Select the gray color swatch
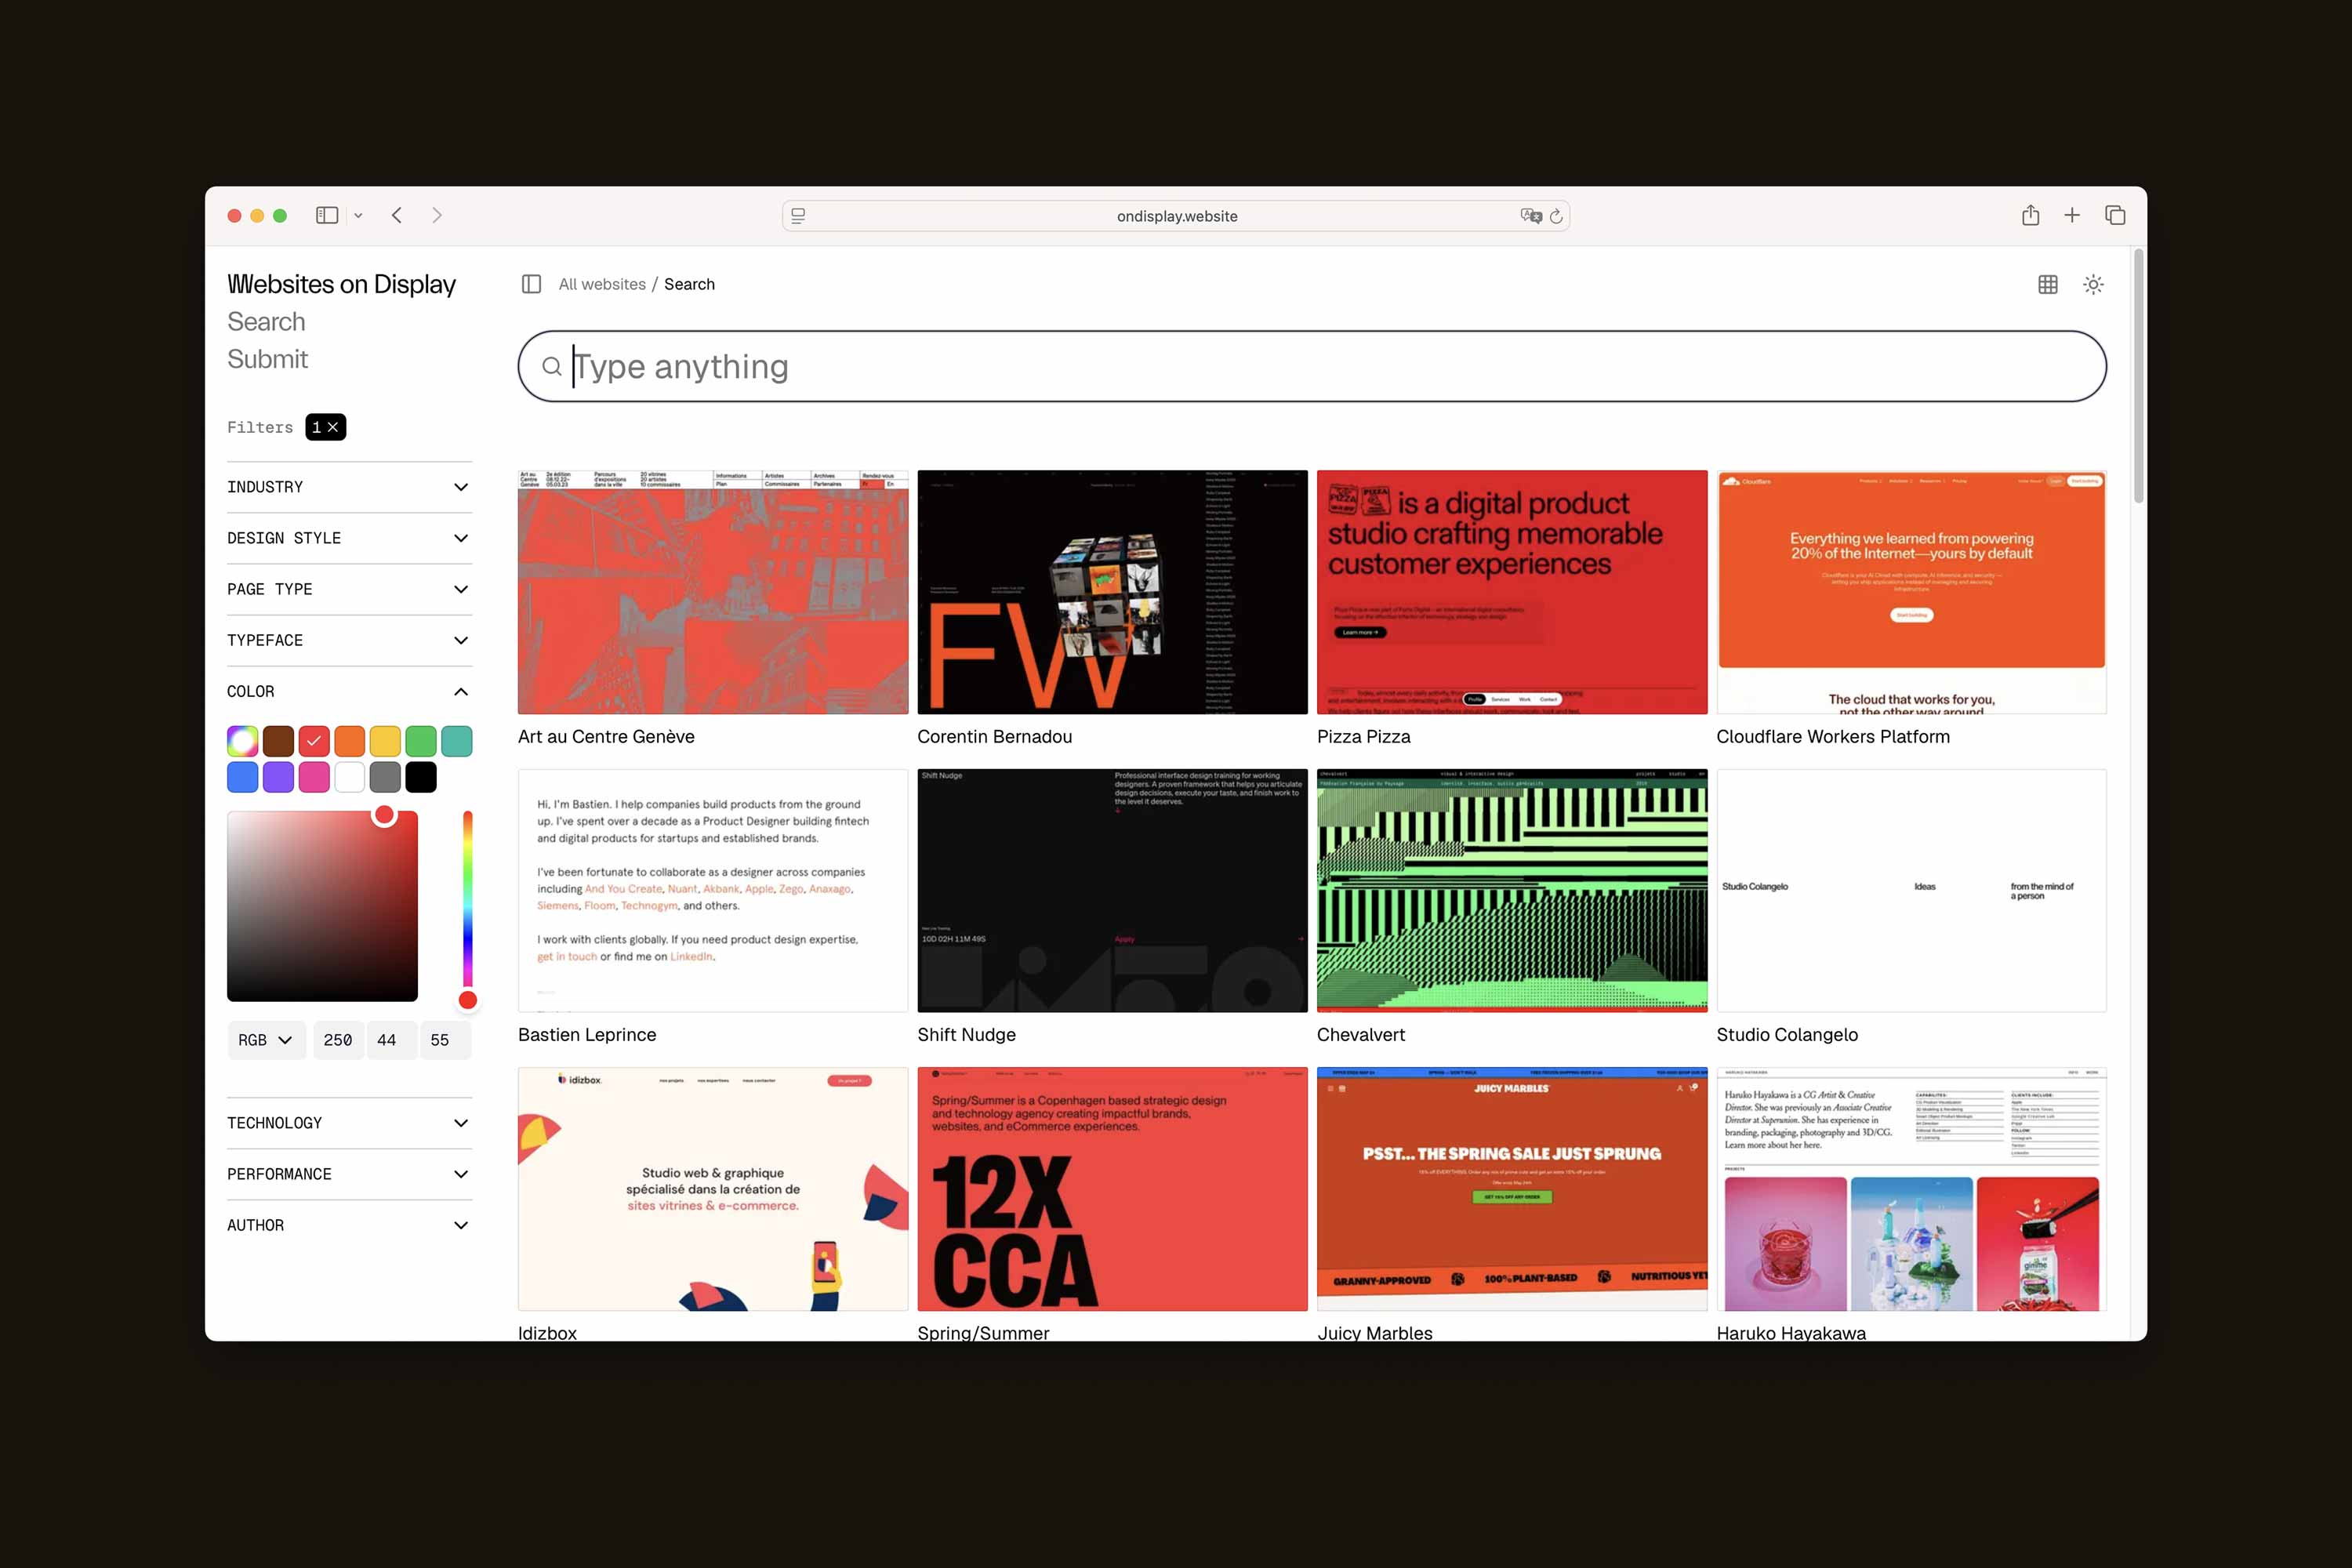2352x1568 pixels. pyautogui.click(x=385, y=777)
